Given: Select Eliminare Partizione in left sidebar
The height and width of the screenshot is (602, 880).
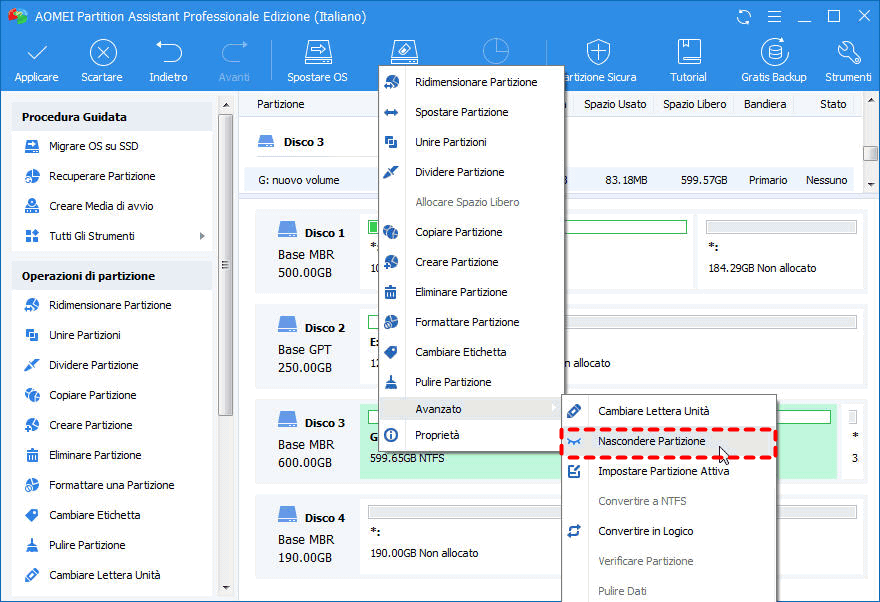Looking at the screenshot, I should [95, 455].
